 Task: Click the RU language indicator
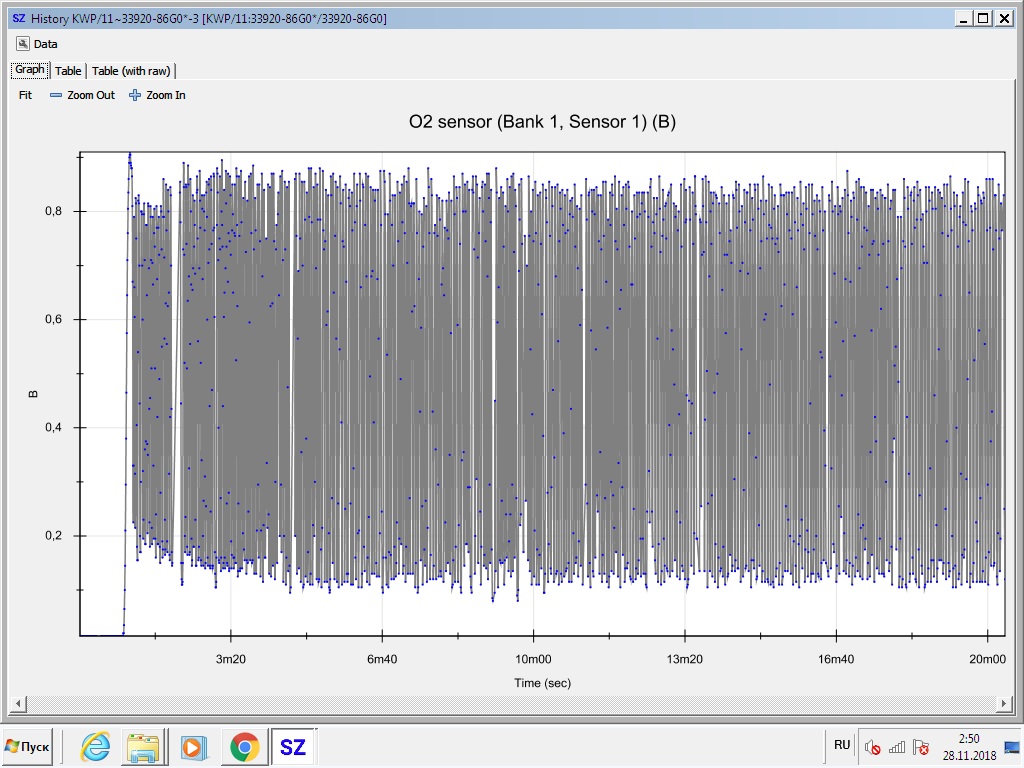[842, 745]
